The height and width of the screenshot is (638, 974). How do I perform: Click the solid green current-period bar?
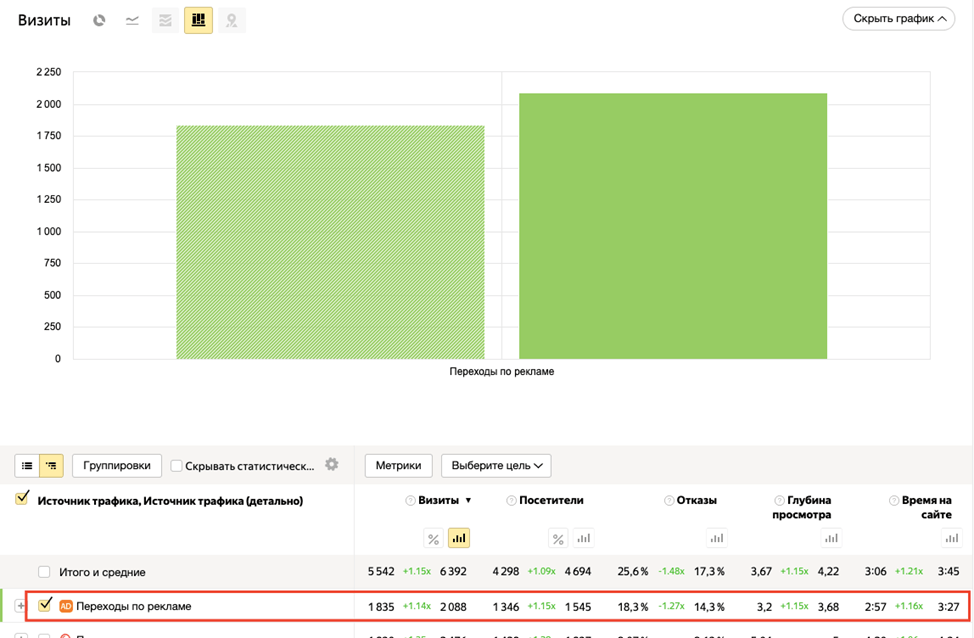[x=673, y=226]
